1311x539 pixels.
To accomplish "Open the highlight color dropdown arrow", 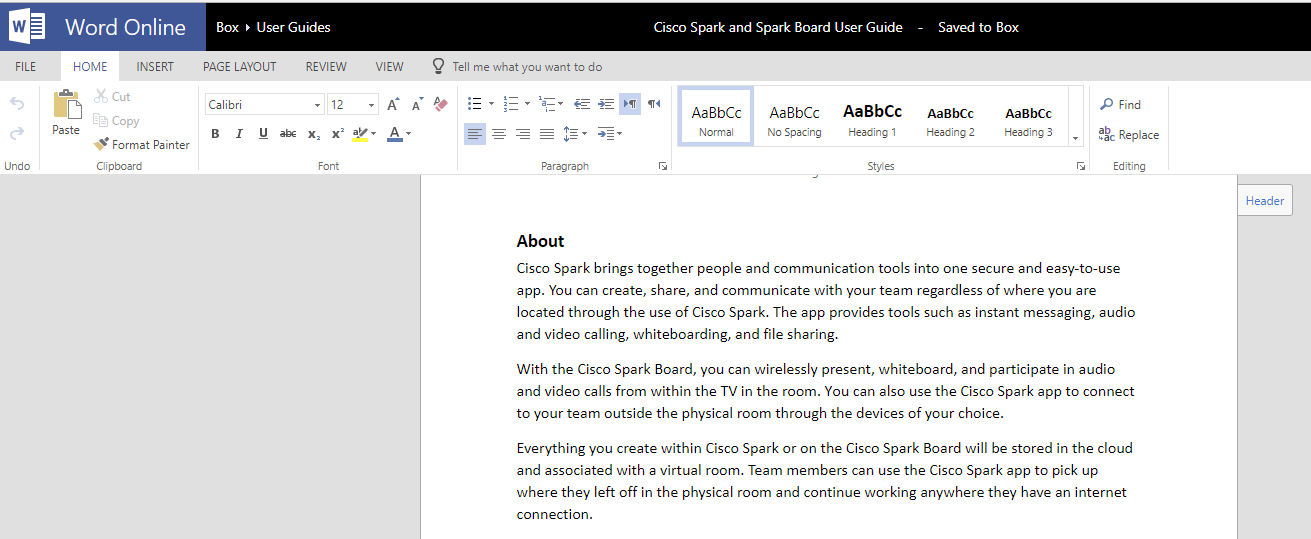I will tap(374, 134).
